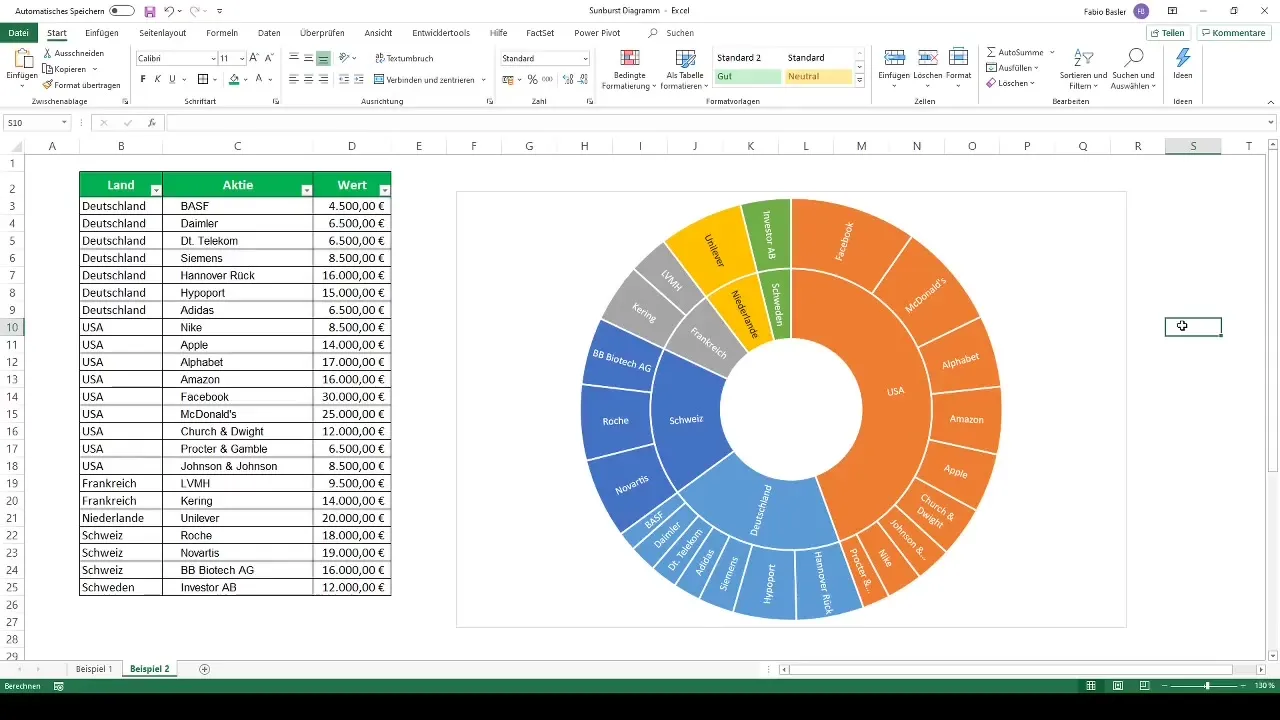Open the Land column filter dropdown
The height and width of the screenshot is (720, 1280).
pos(155,190)
